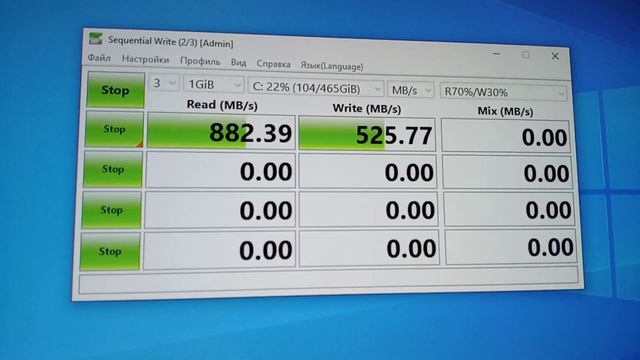Click the second-row Read value 0.00
Image resolution: width=640 pixels, height=360 pixels.
[x=220, y=171]
